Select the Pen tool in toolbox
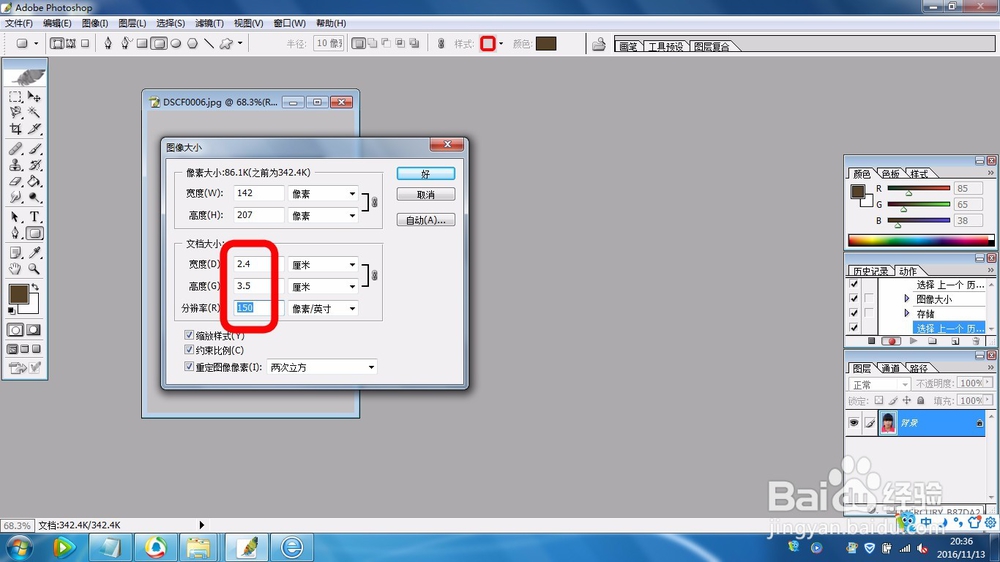Viewport: 1000px width, 562px height. click(x=15, y=233)
